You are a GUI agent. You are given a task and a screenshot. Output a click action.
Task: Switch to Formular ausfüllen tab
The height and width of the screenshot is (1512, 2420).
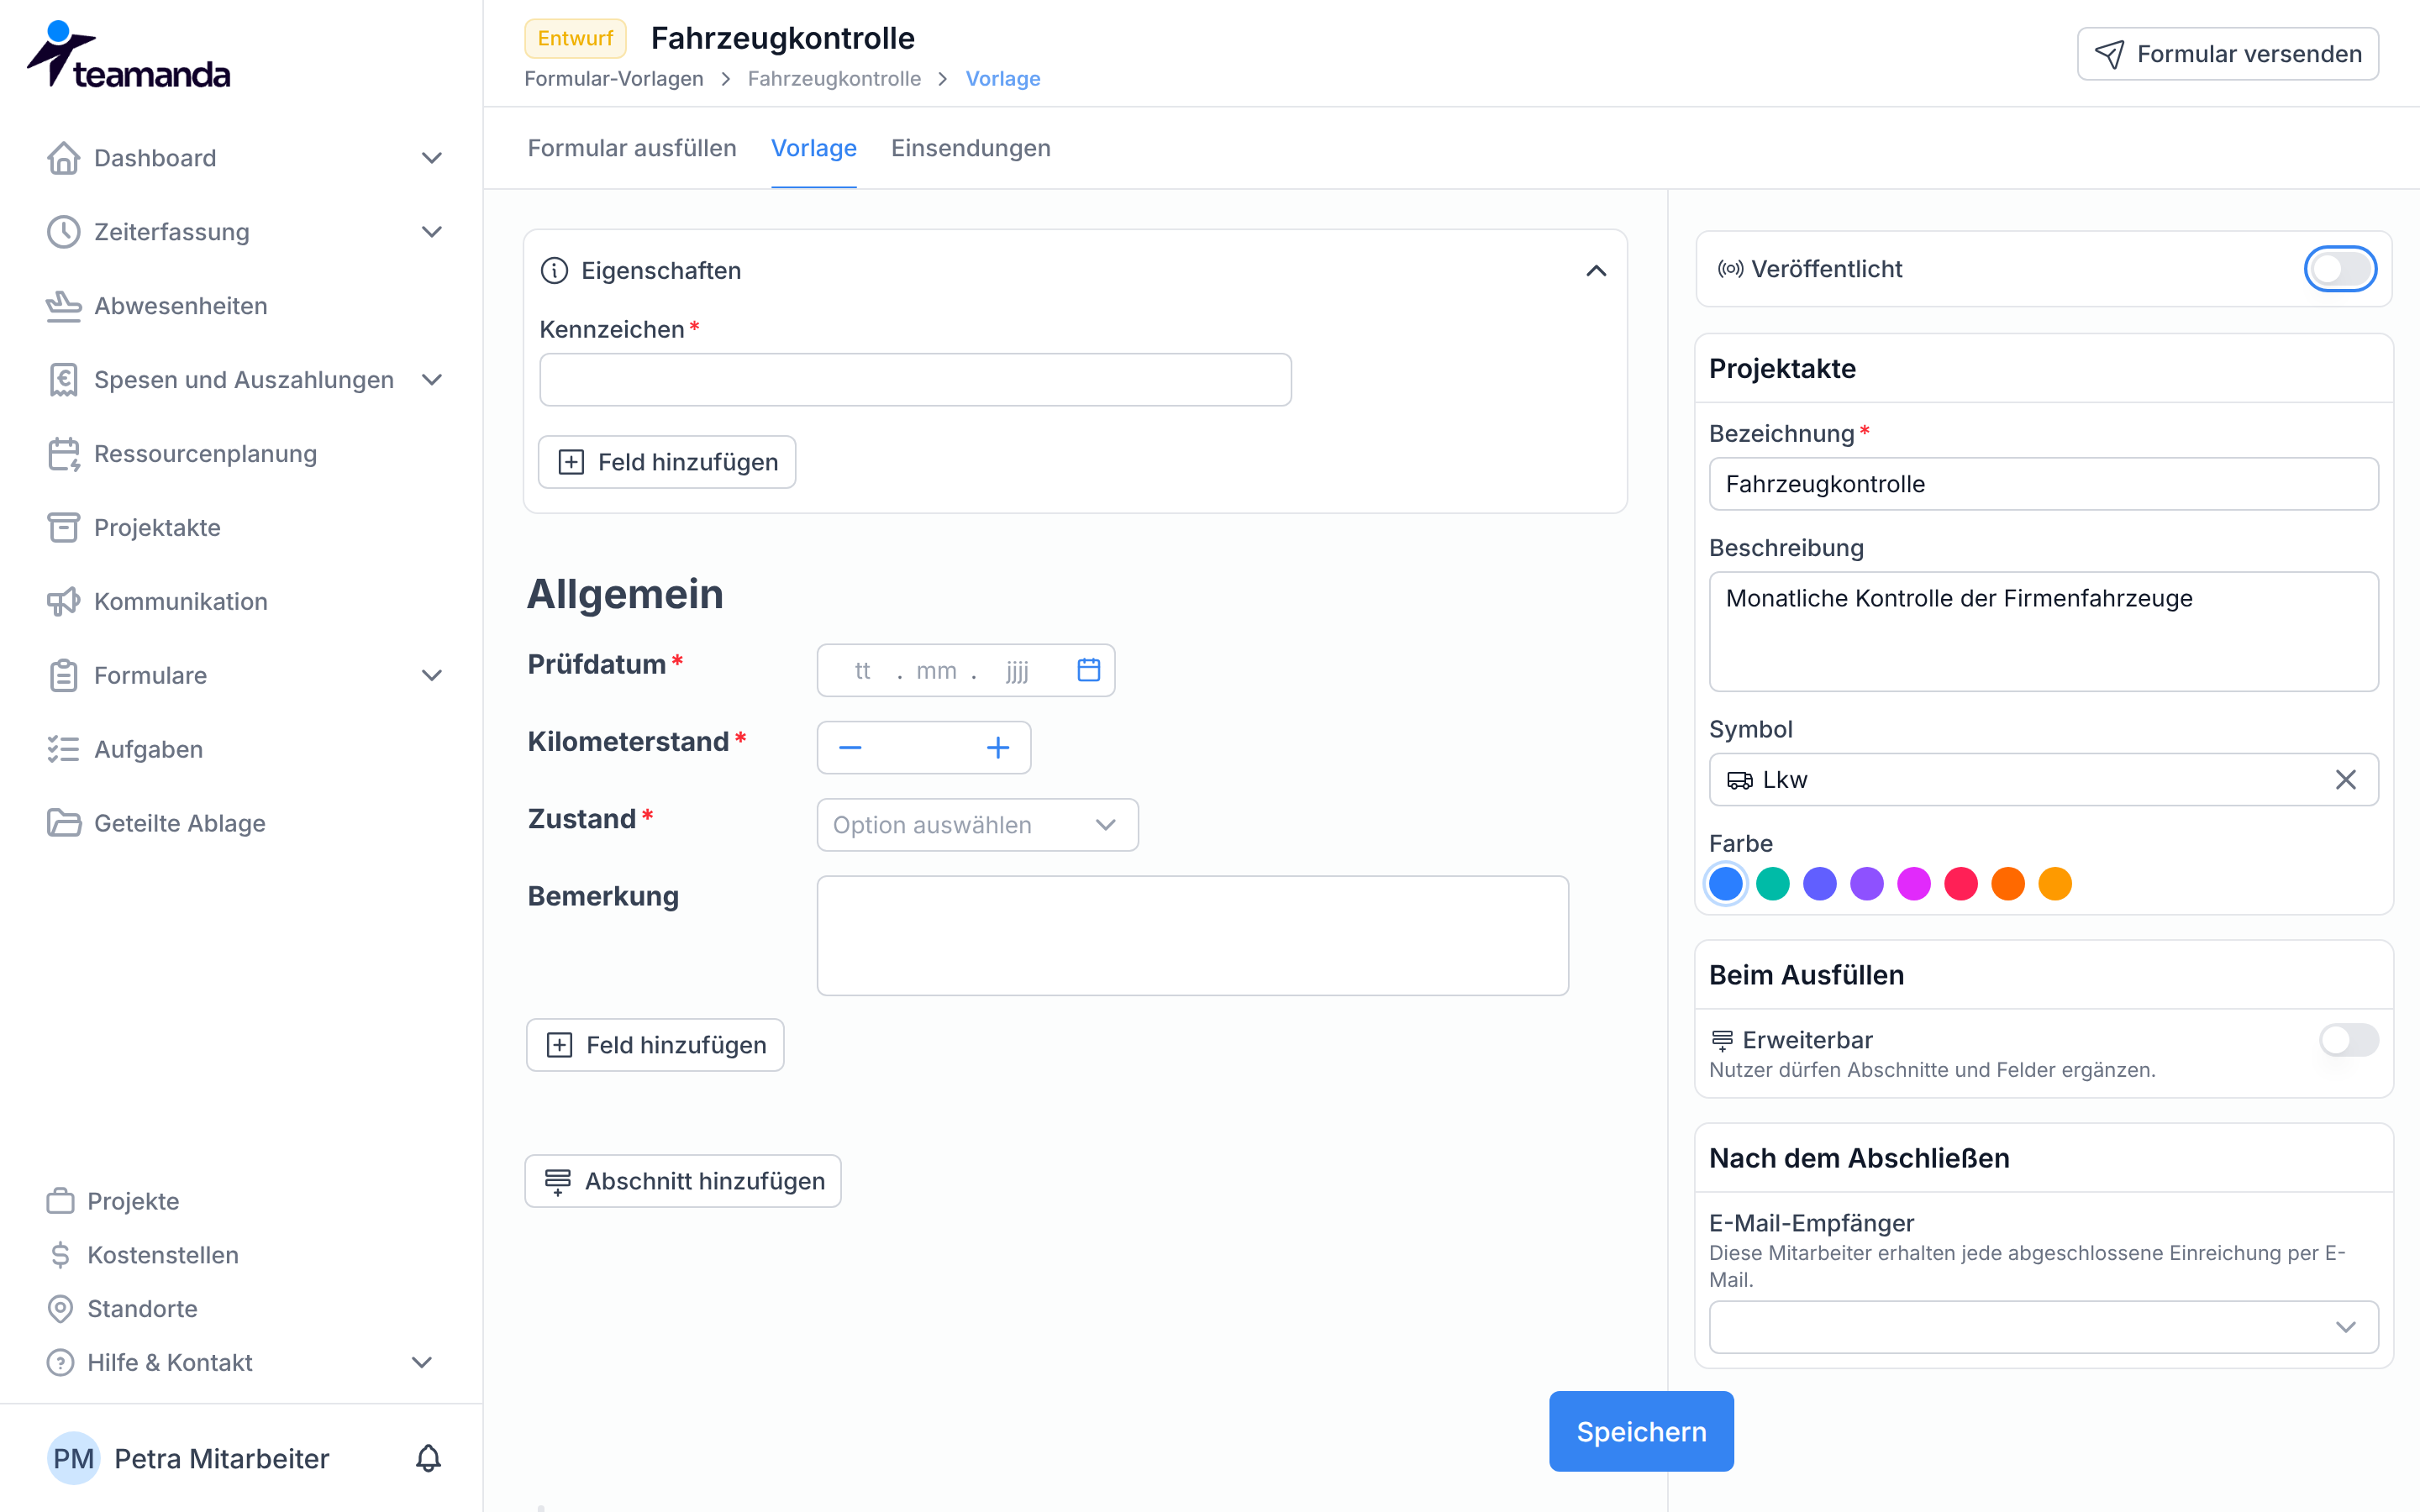click(631, 148)
